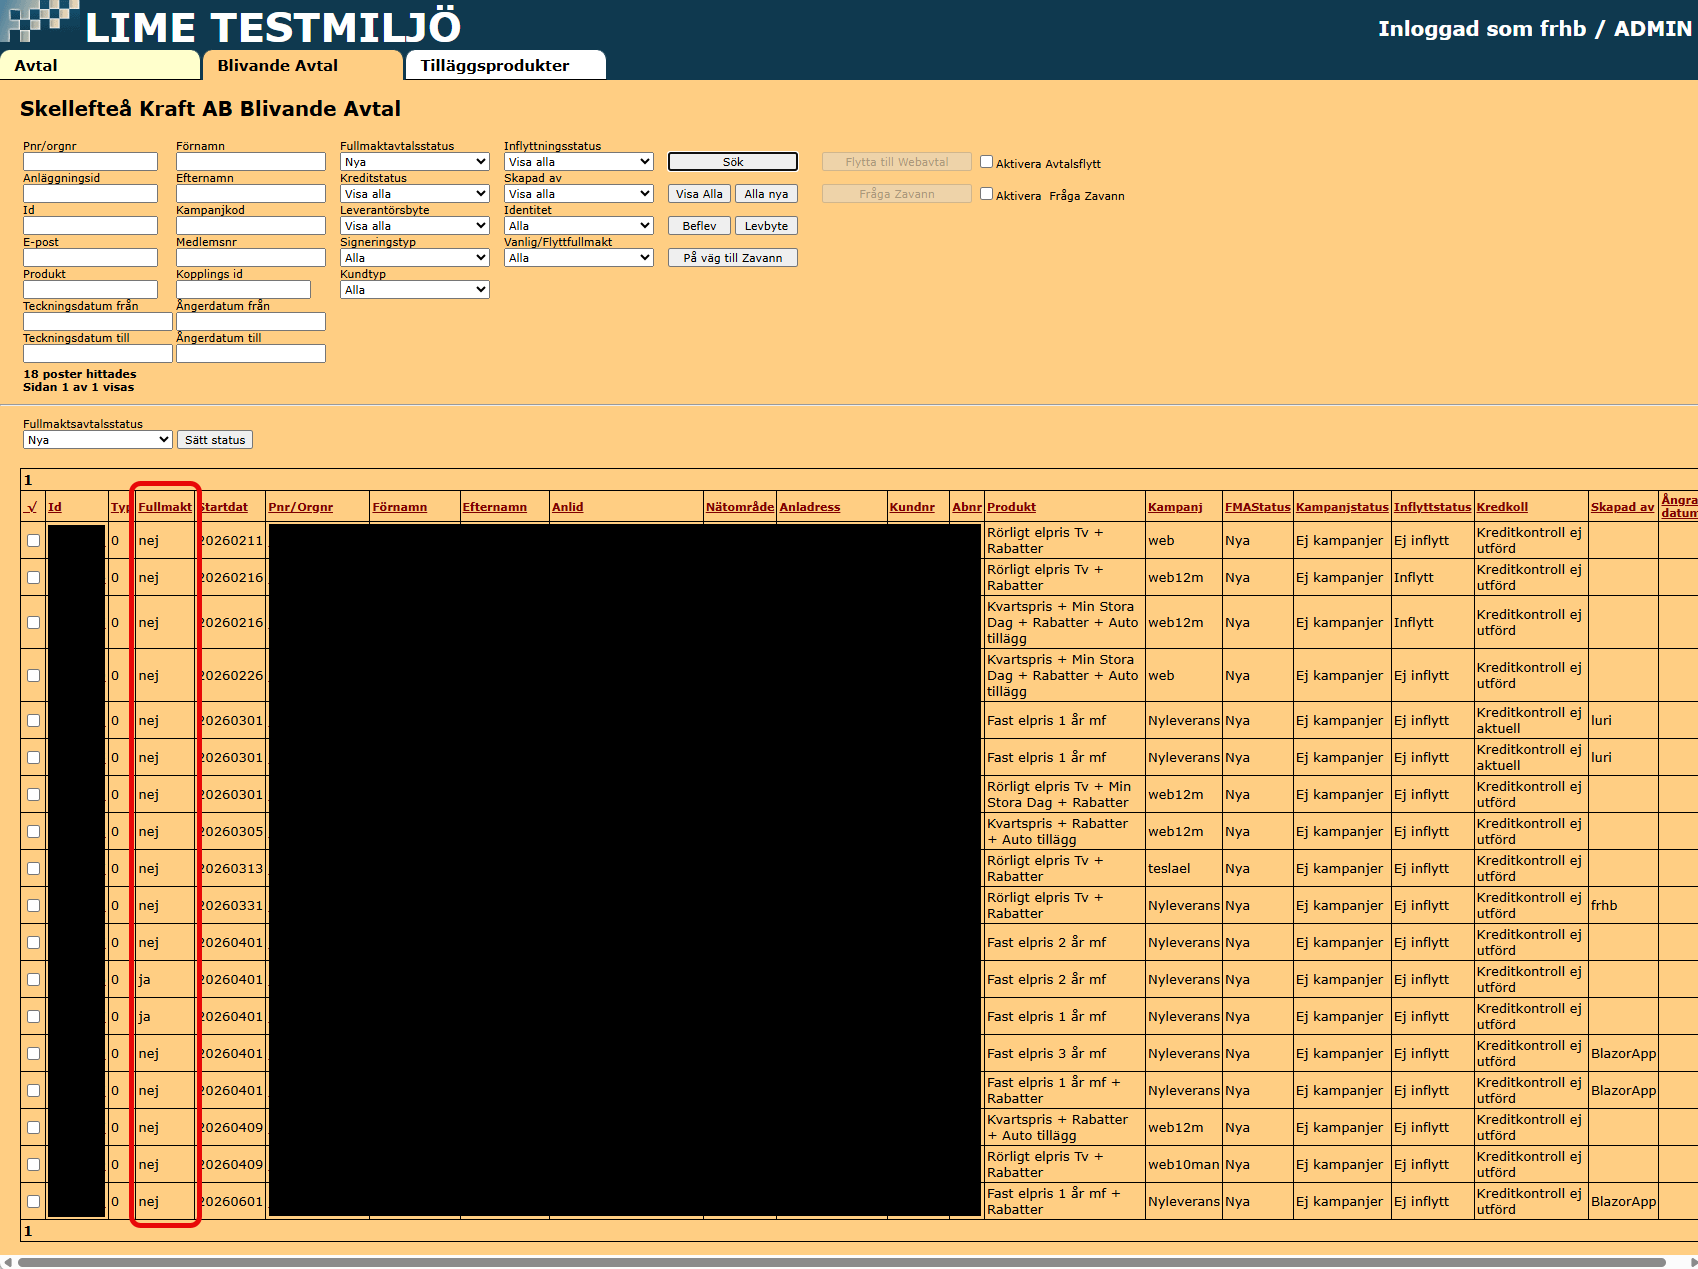Select the first row checkbox in table
The height and width of the screenshot is (1269, 1698).
(33, 541)
